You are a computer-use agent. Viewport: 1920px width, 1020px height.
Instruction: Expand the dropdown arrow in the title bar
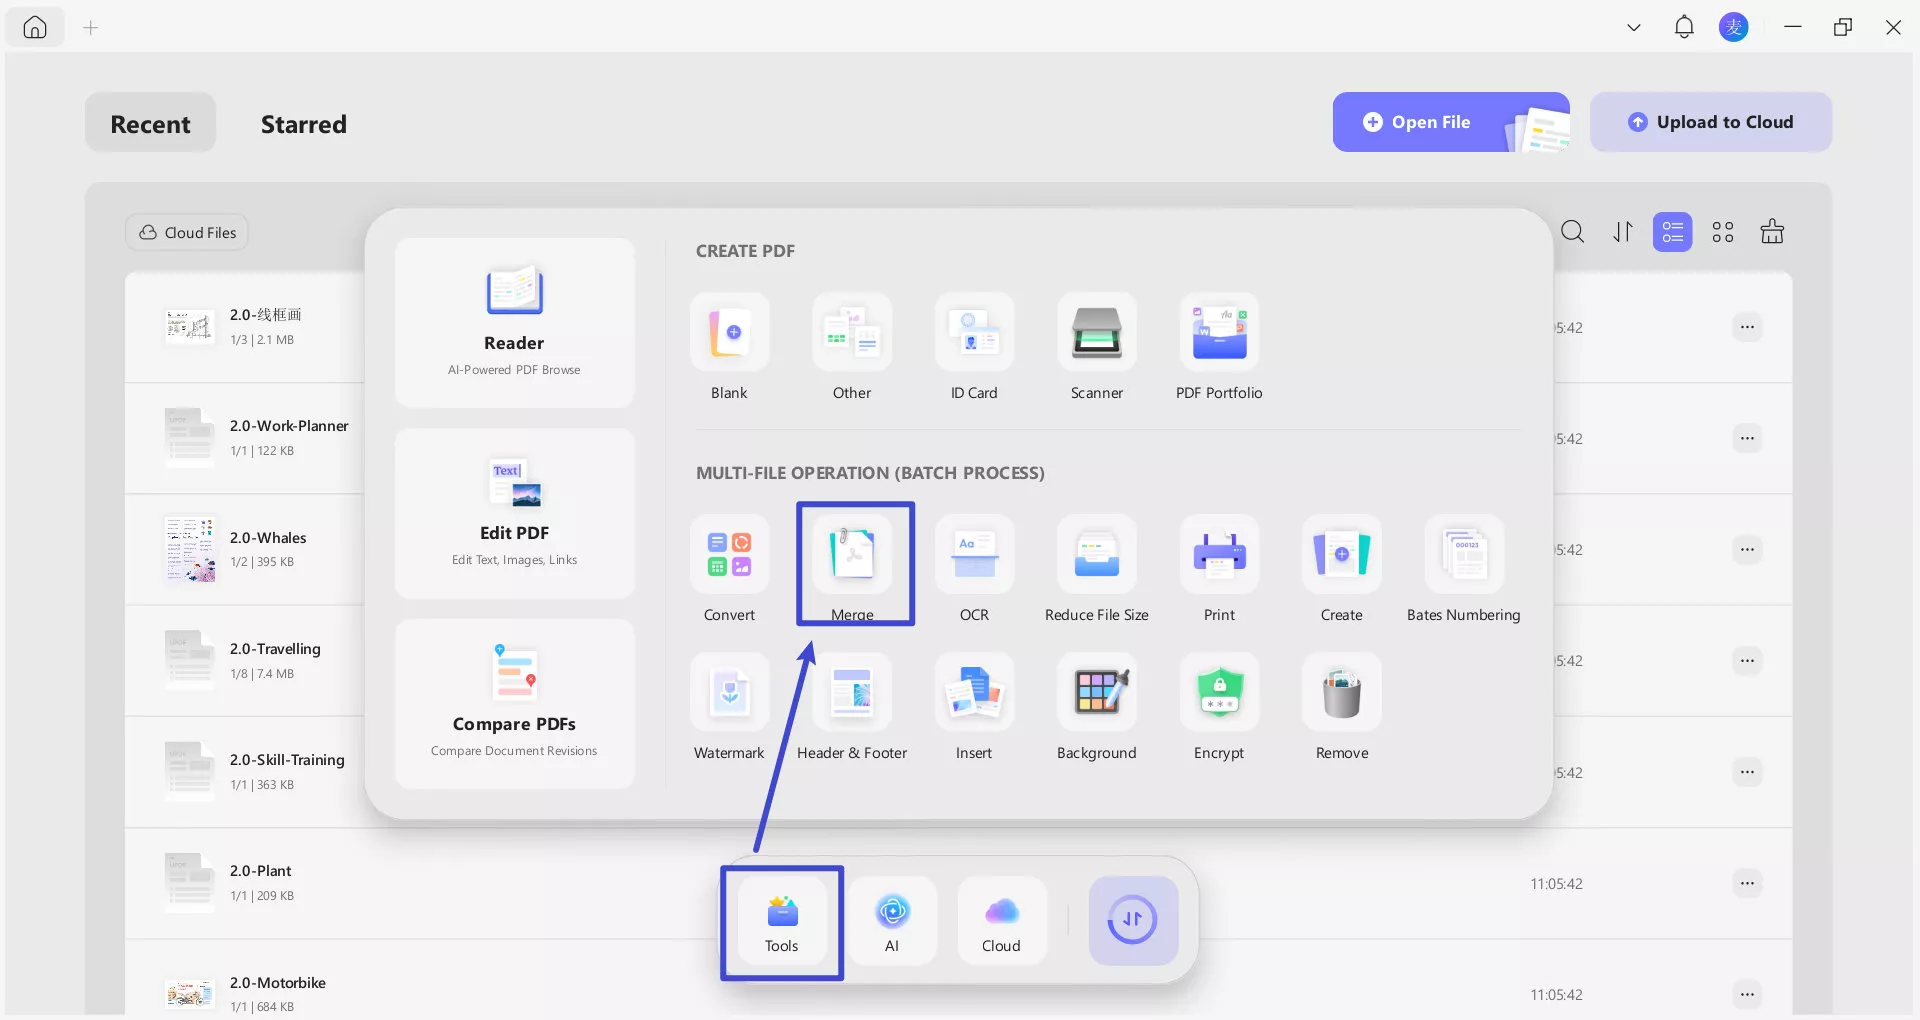(1633, 27)
